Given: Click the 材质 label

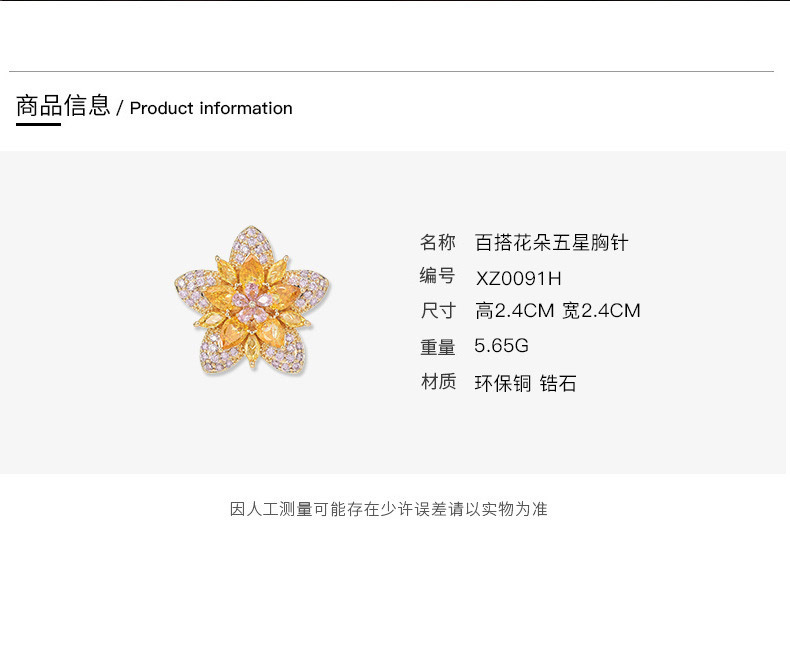Looking at the screenshot, I should coord(438,381).
